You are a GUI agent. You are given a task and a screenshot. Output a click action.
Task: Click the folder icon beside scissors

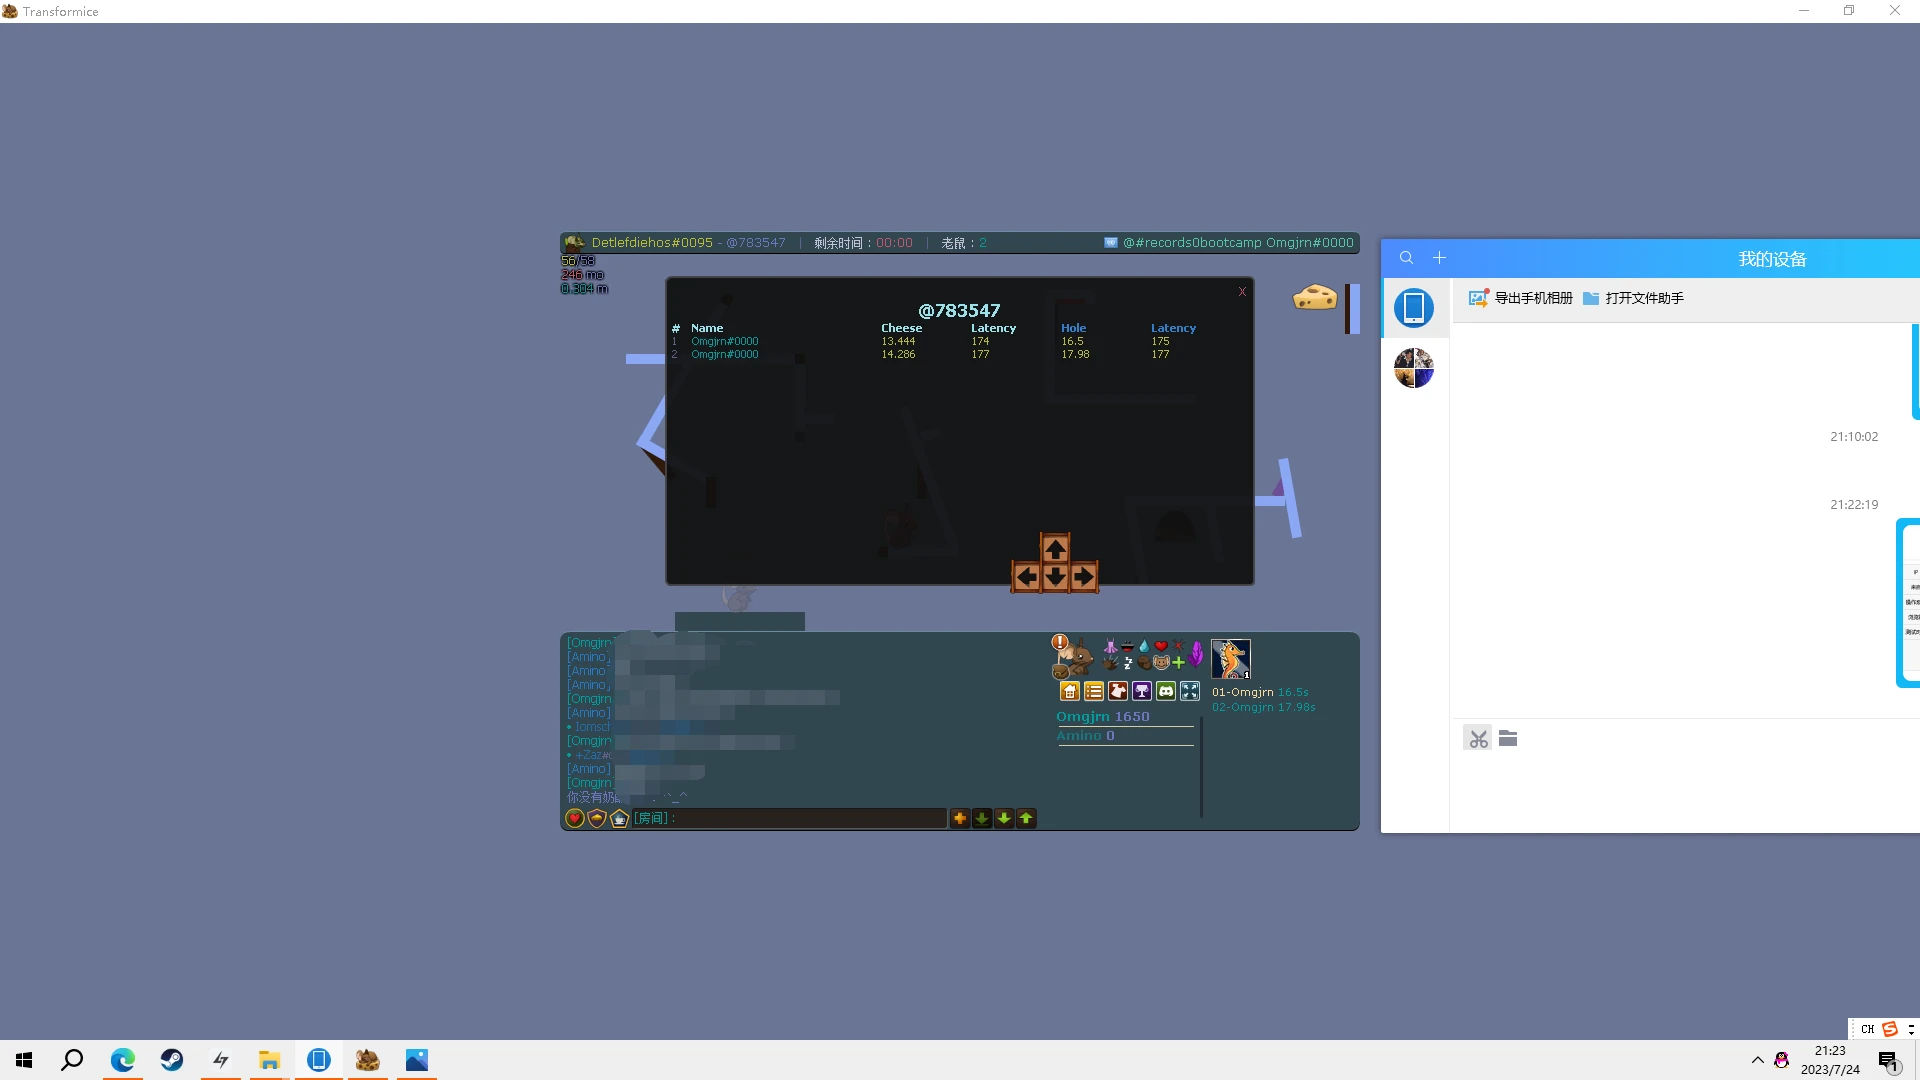coord(1508,738)
